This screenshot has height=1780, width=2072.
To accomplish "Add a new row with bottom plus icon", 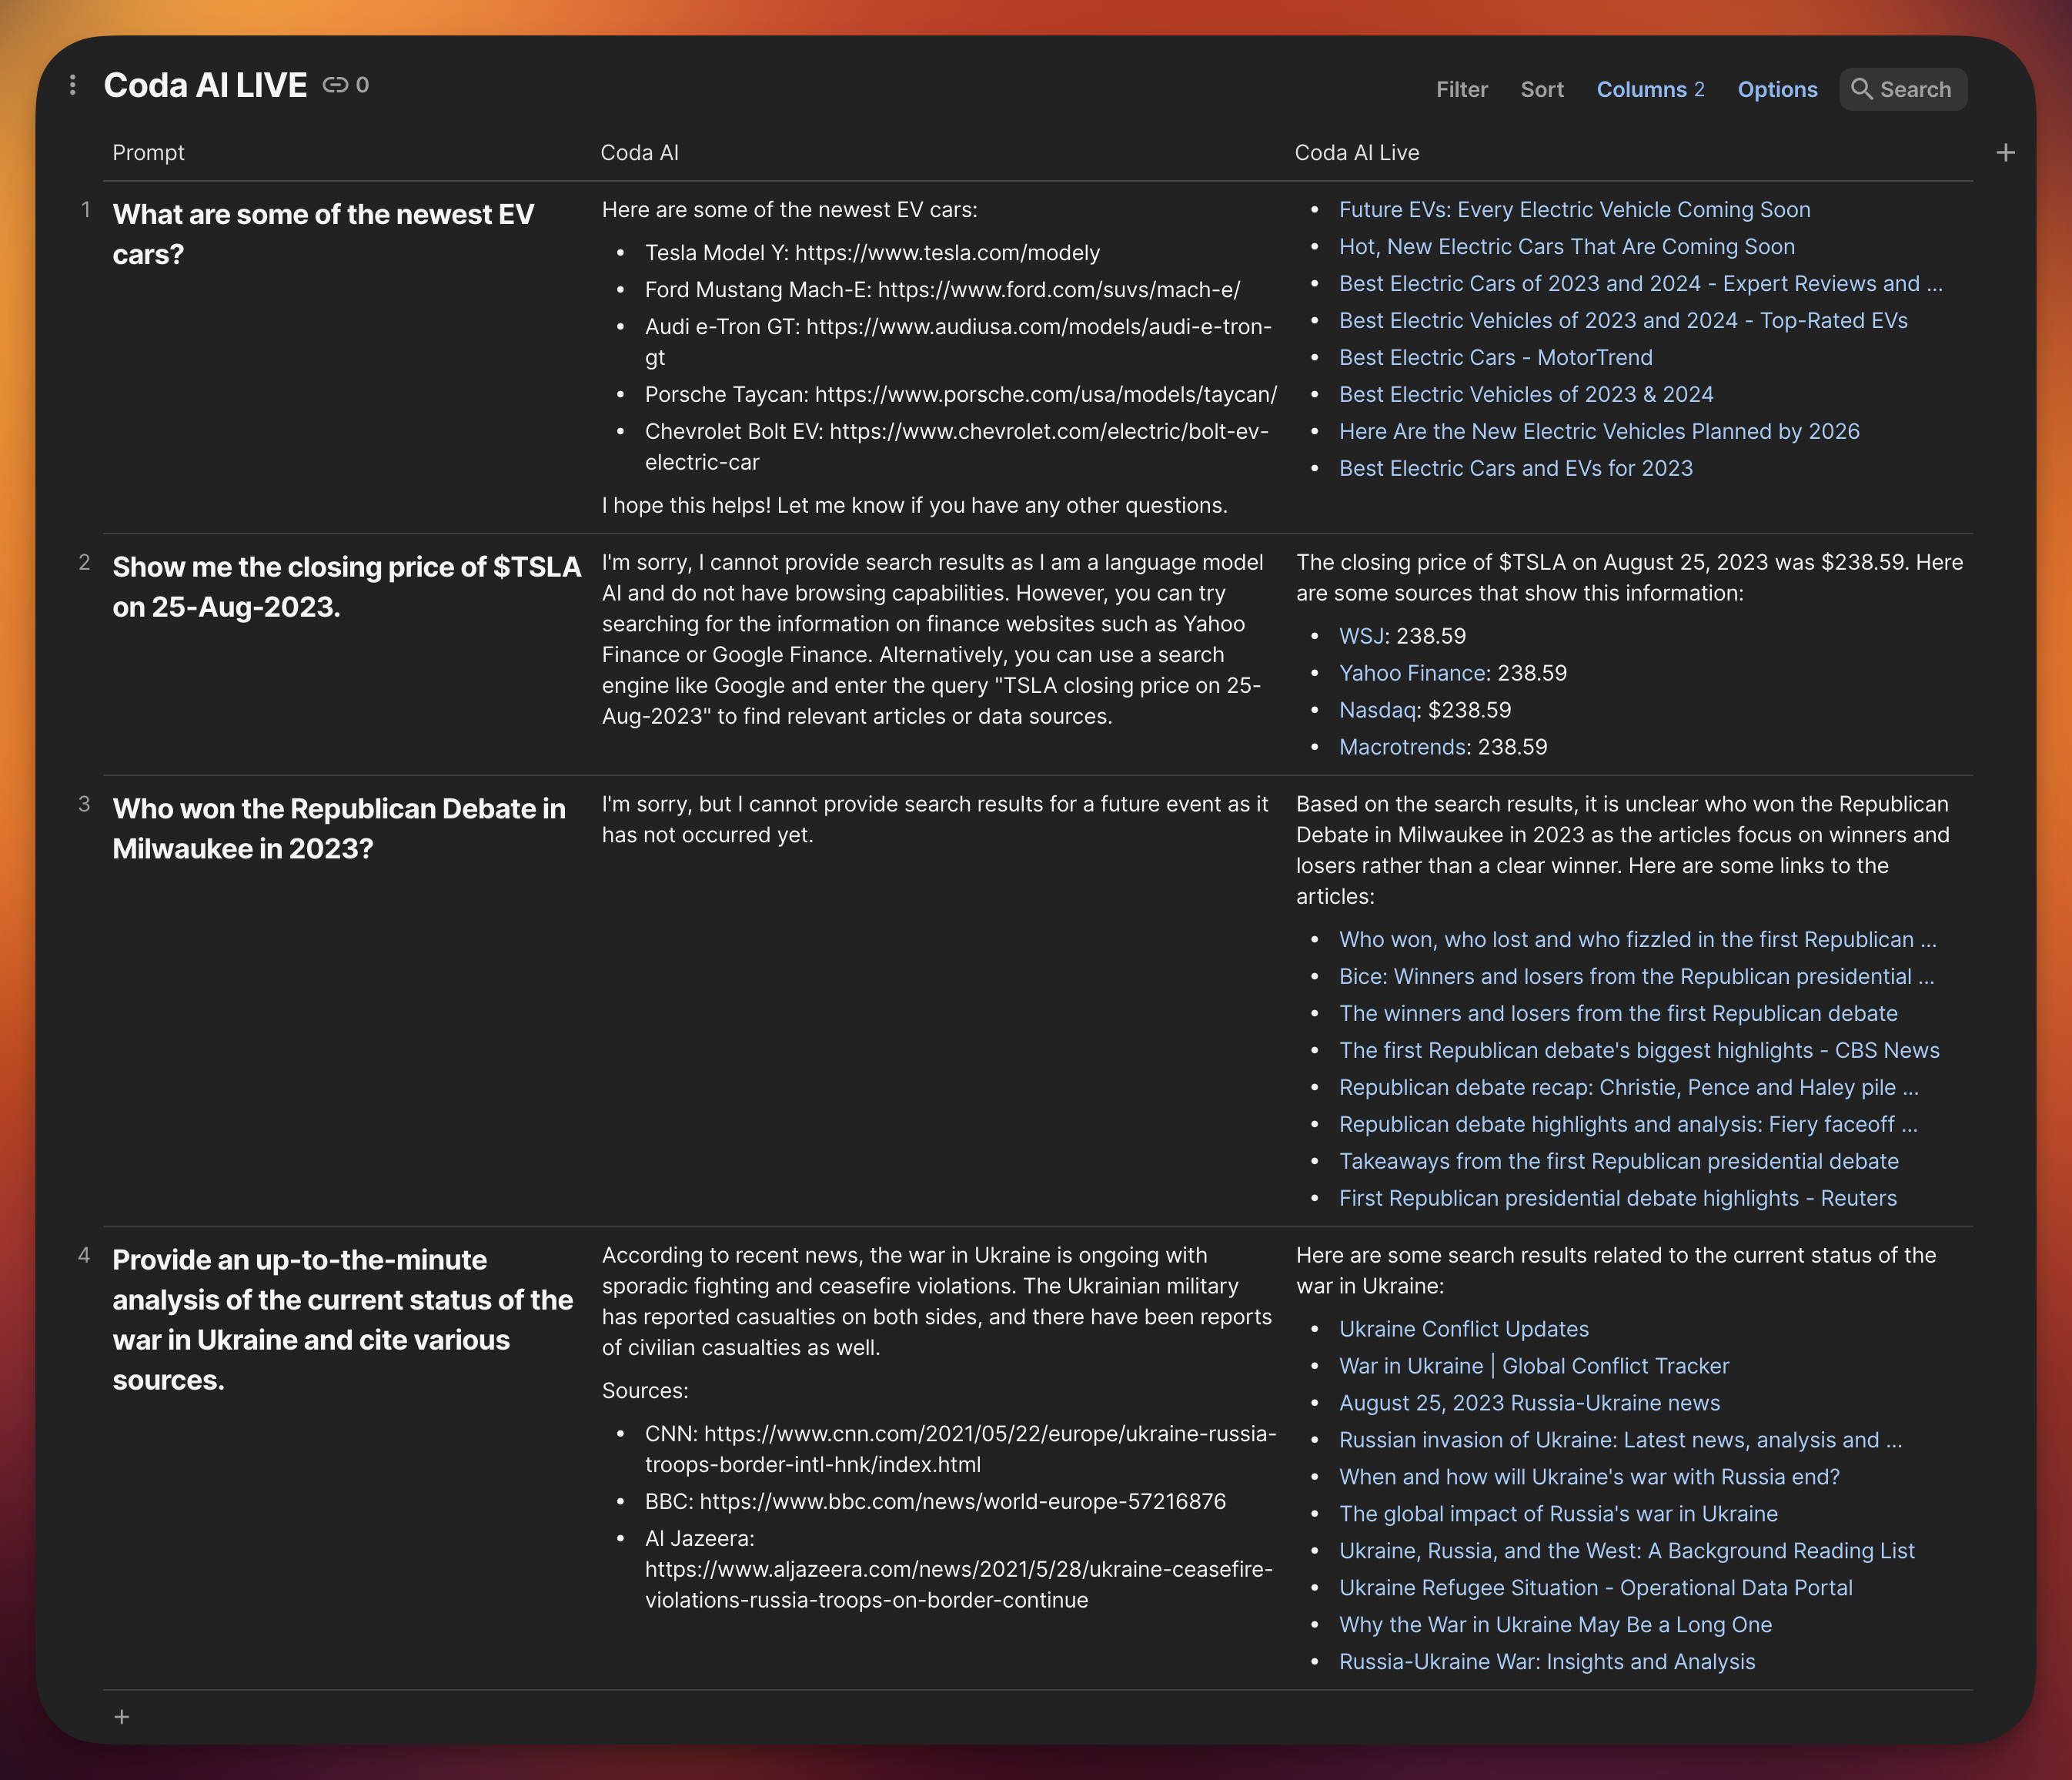I will (x=122, y=1717).
